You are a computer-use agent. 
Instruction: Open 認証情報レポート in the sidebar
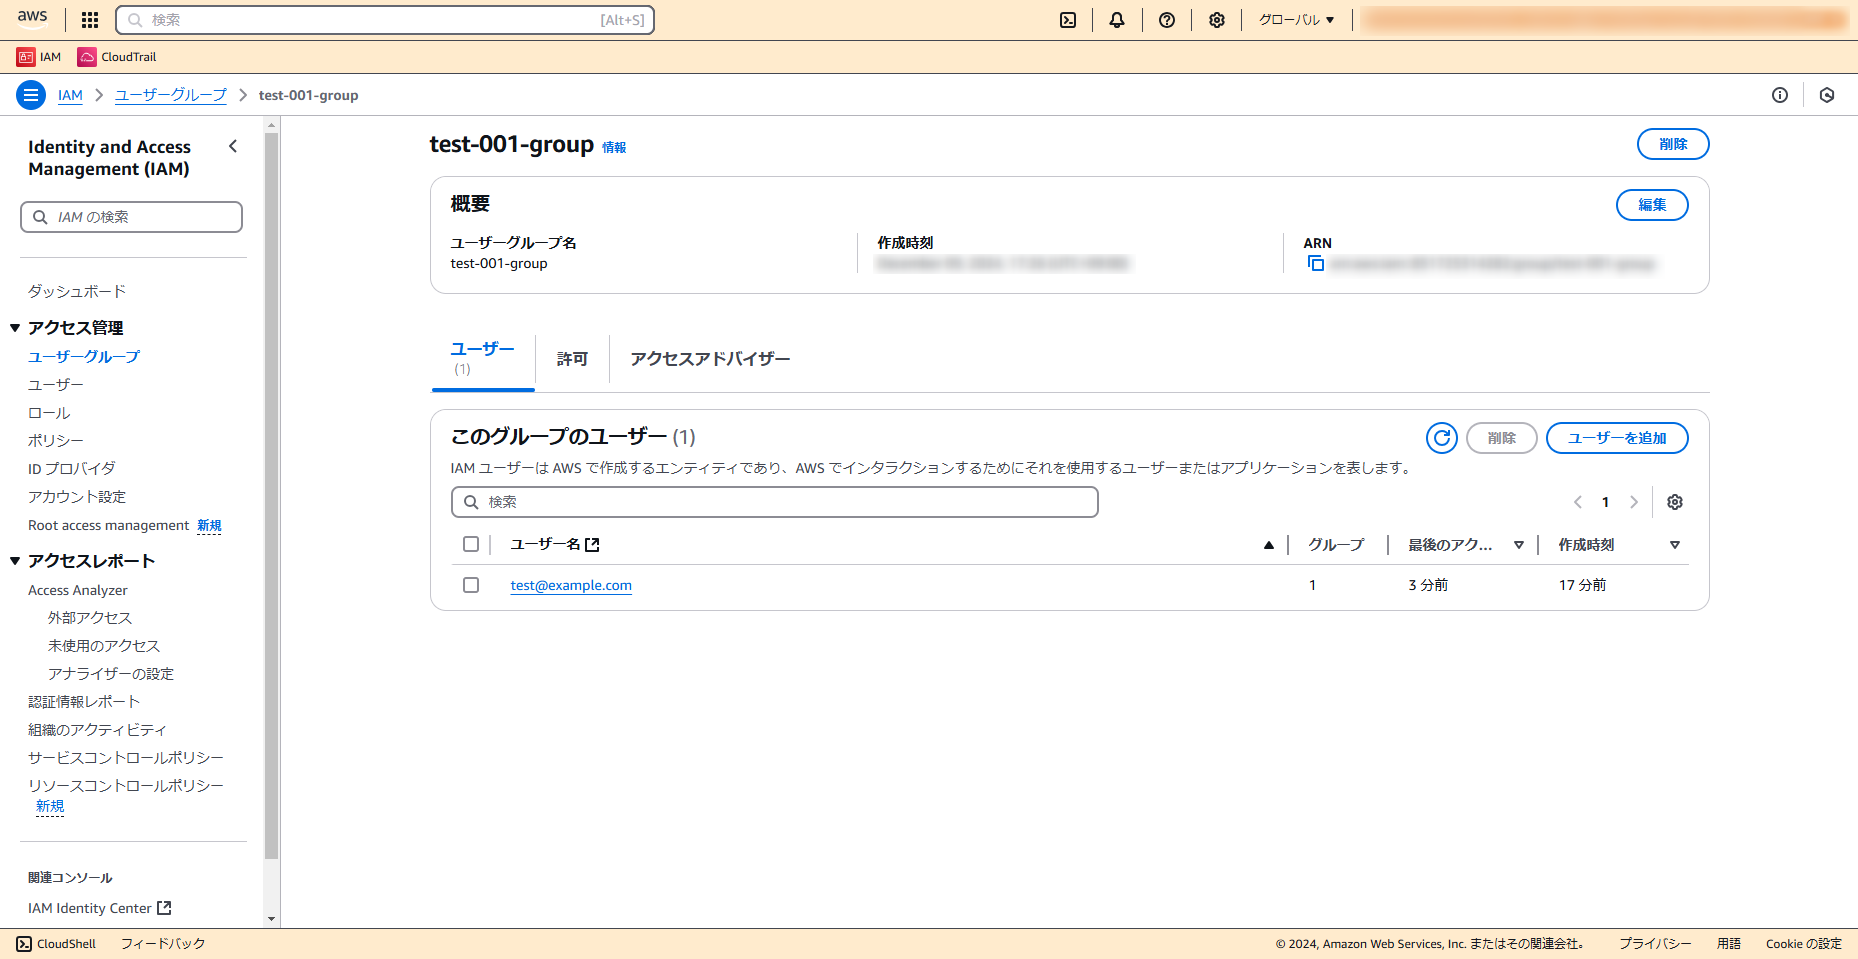tap(84, 702)
